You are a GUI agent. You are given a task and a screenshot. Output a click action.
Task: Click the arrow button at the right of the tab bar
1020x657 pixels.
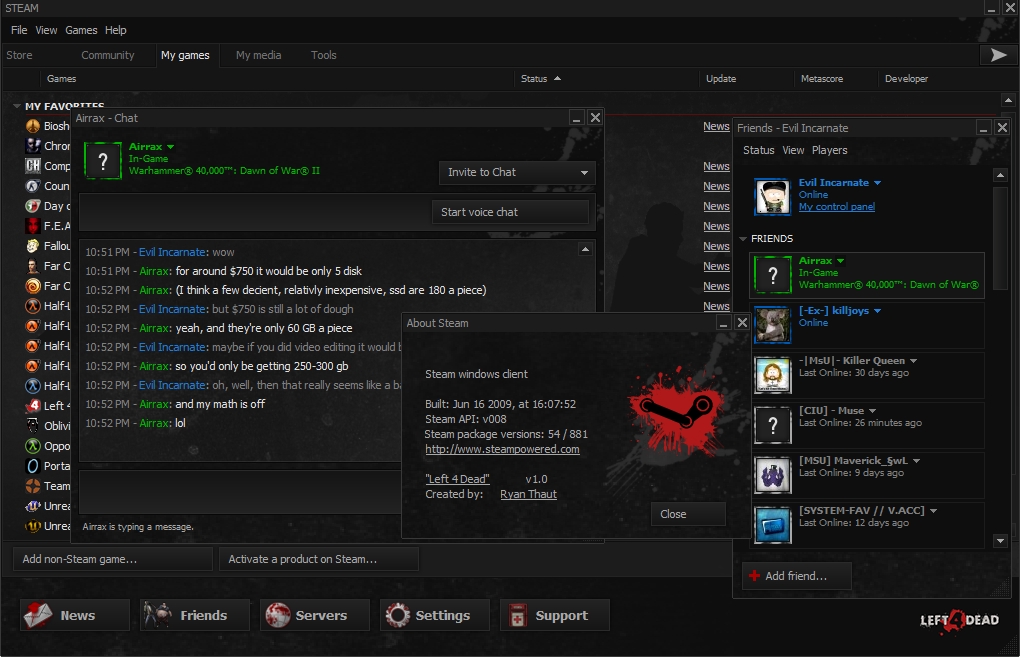coord(998,55)
